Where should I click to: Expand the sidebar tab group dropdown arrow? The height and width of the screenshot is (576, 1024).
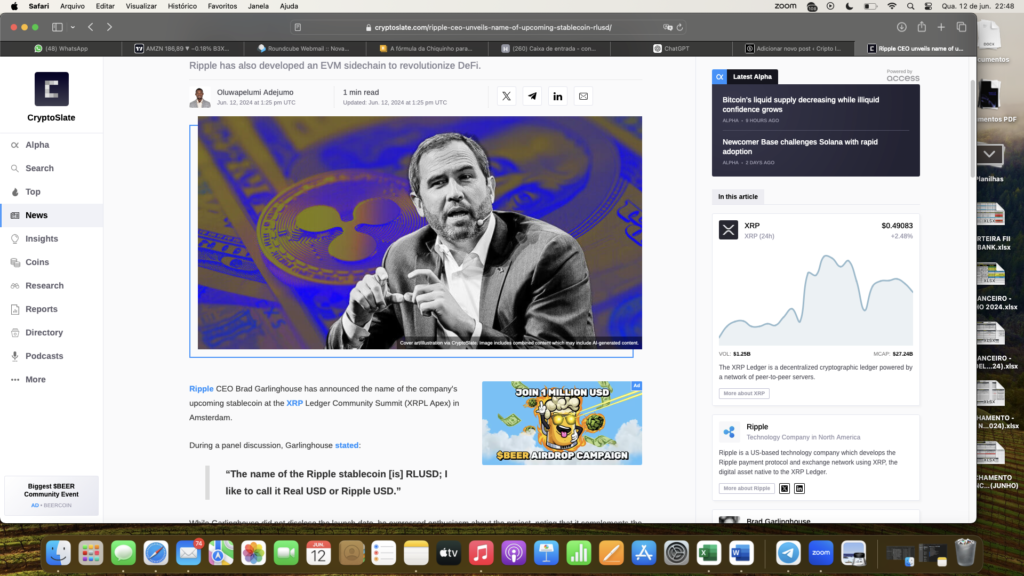pyautogui.click(x=72, y=27)
